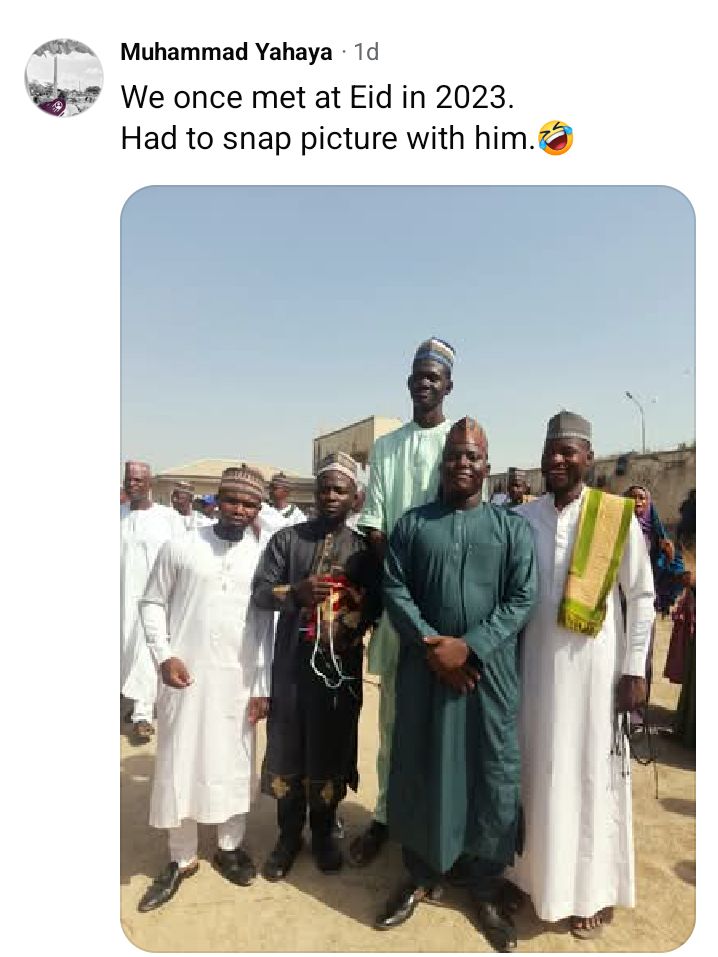Click the 1d post timestamp

[366, 53]
